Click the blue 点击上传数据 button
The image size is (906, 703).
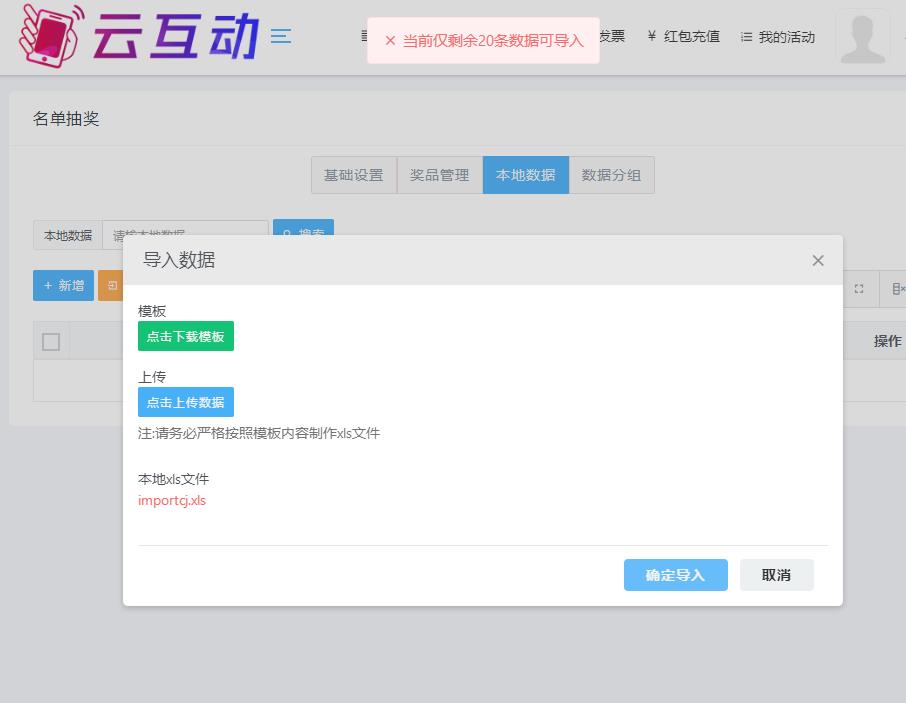click(x=186, y=402)
